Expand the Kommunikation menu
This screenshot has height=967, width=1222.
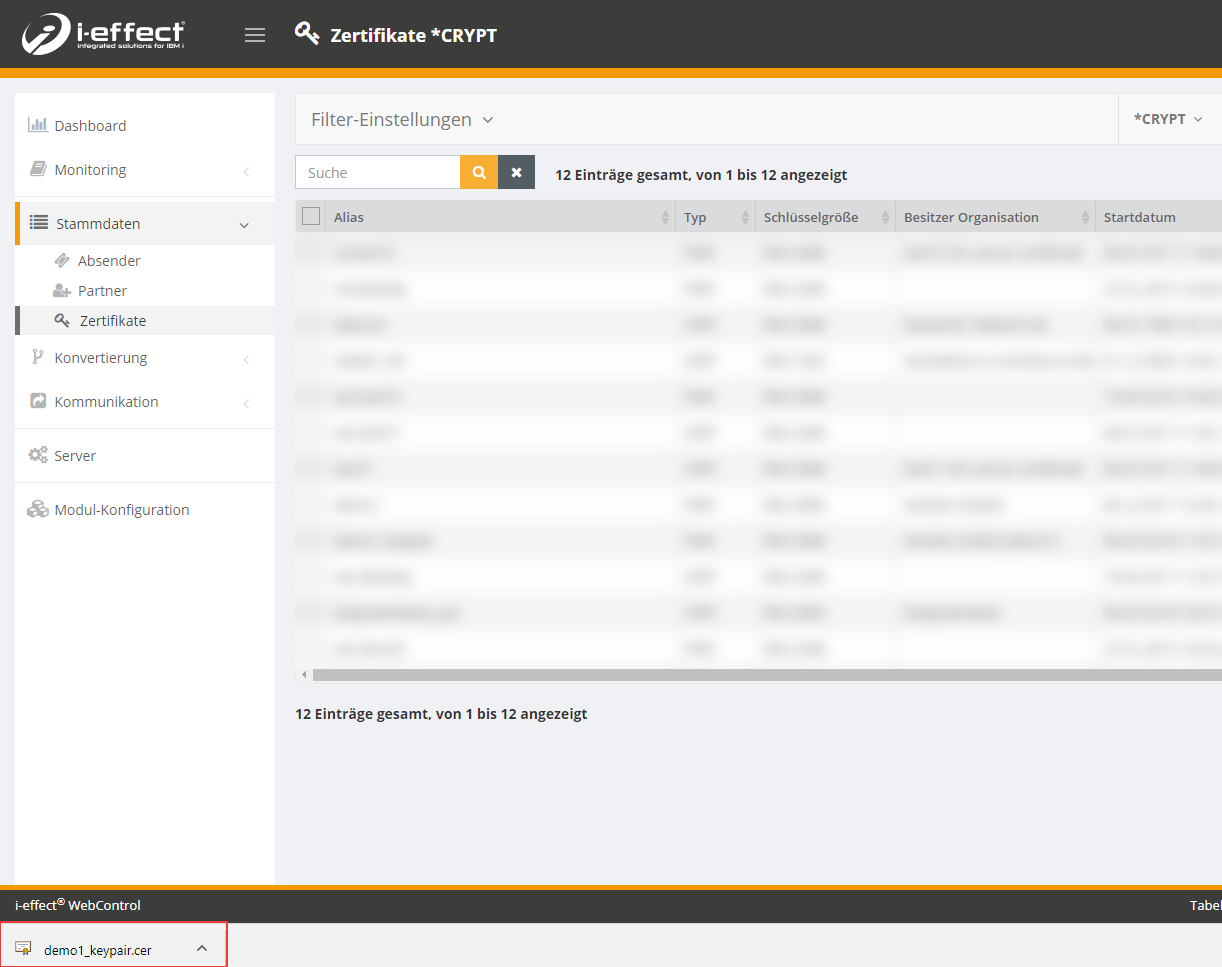tap(106, 402)
